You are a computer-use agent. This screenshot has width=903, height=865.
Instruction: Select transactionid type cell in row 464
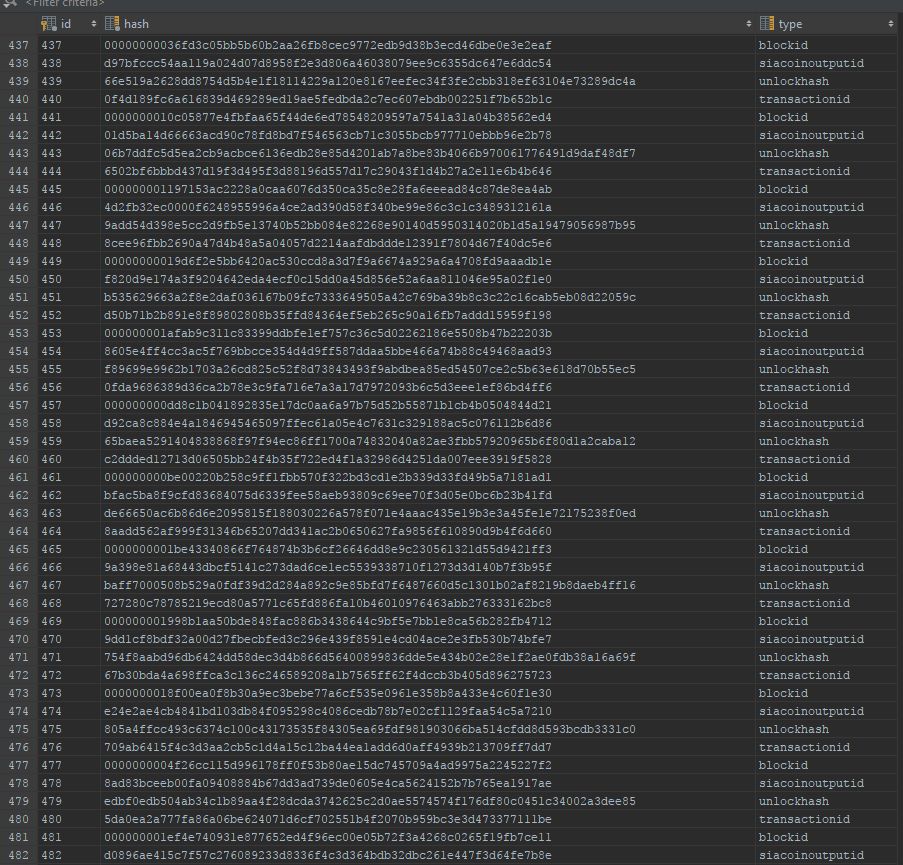point(826,531)
